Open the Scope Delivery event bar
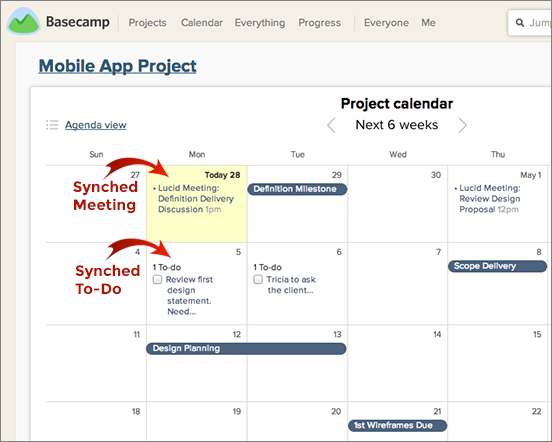 coord(497,266)
